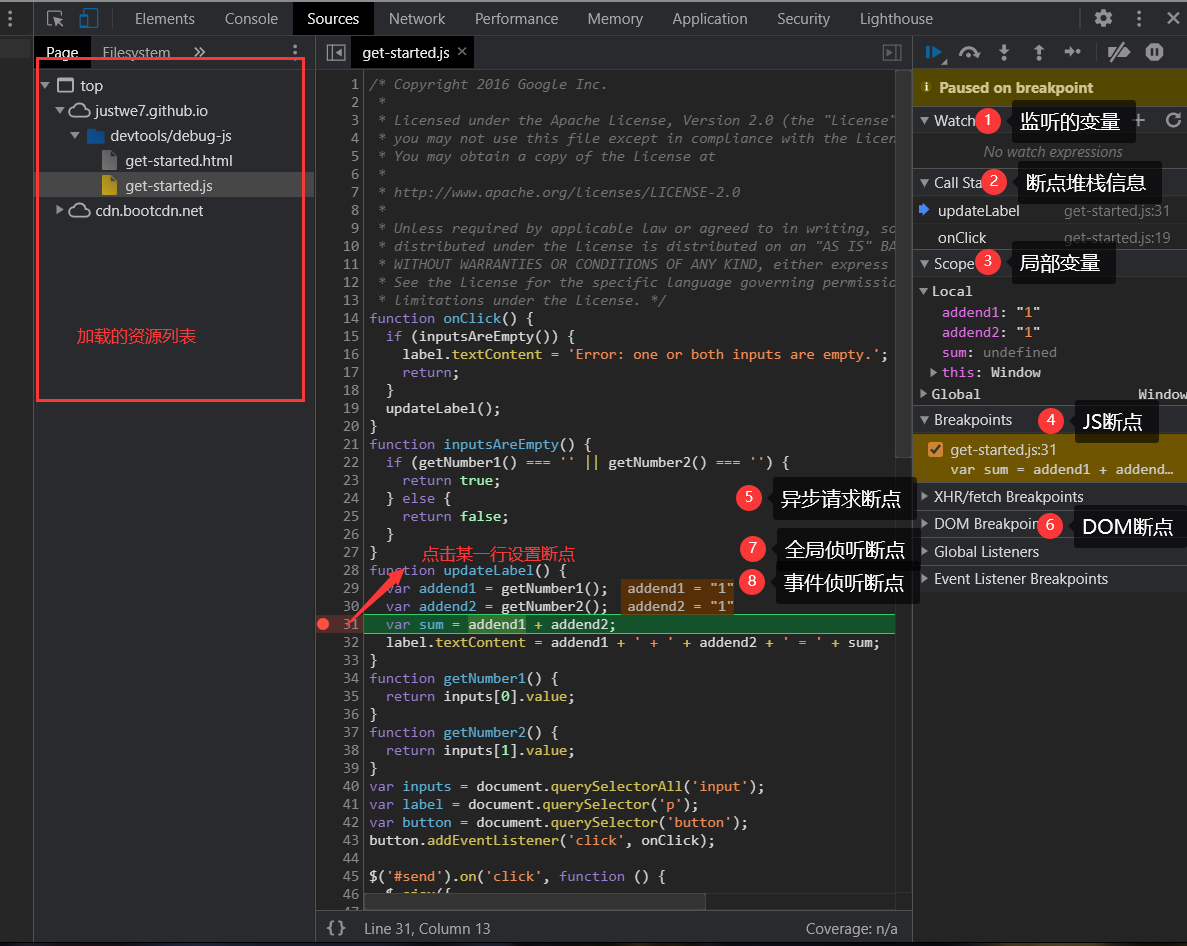
Task: Click the Line 31, Column 13 status
Action: [x=427, y=929]
